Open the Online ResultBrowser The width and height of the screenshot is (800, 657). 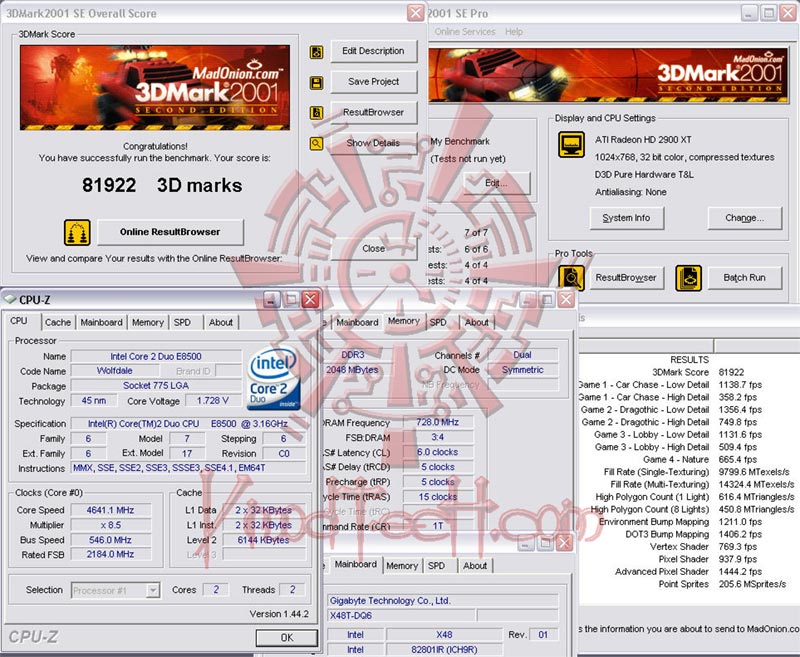pyautogui.click(x=170, y=232)
